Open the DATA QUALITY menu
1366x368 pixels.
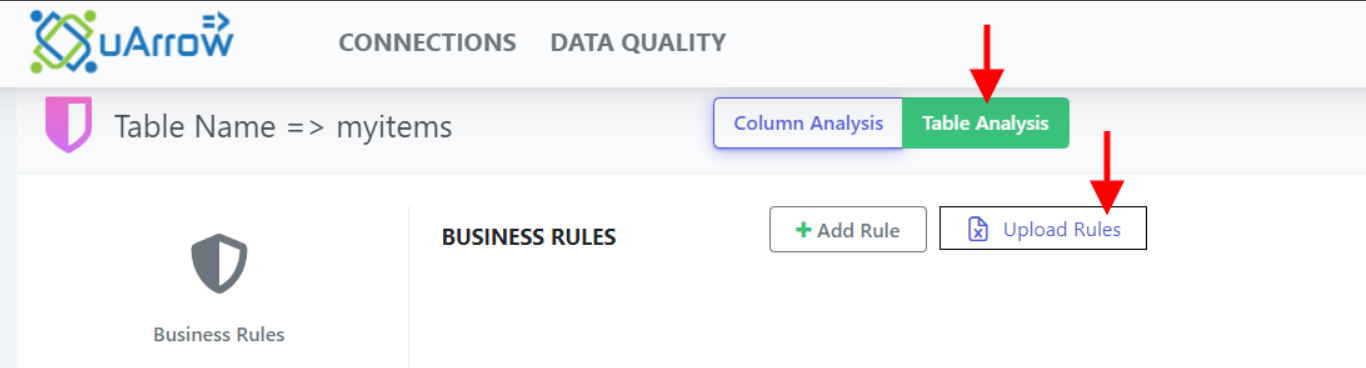point(638,43)
